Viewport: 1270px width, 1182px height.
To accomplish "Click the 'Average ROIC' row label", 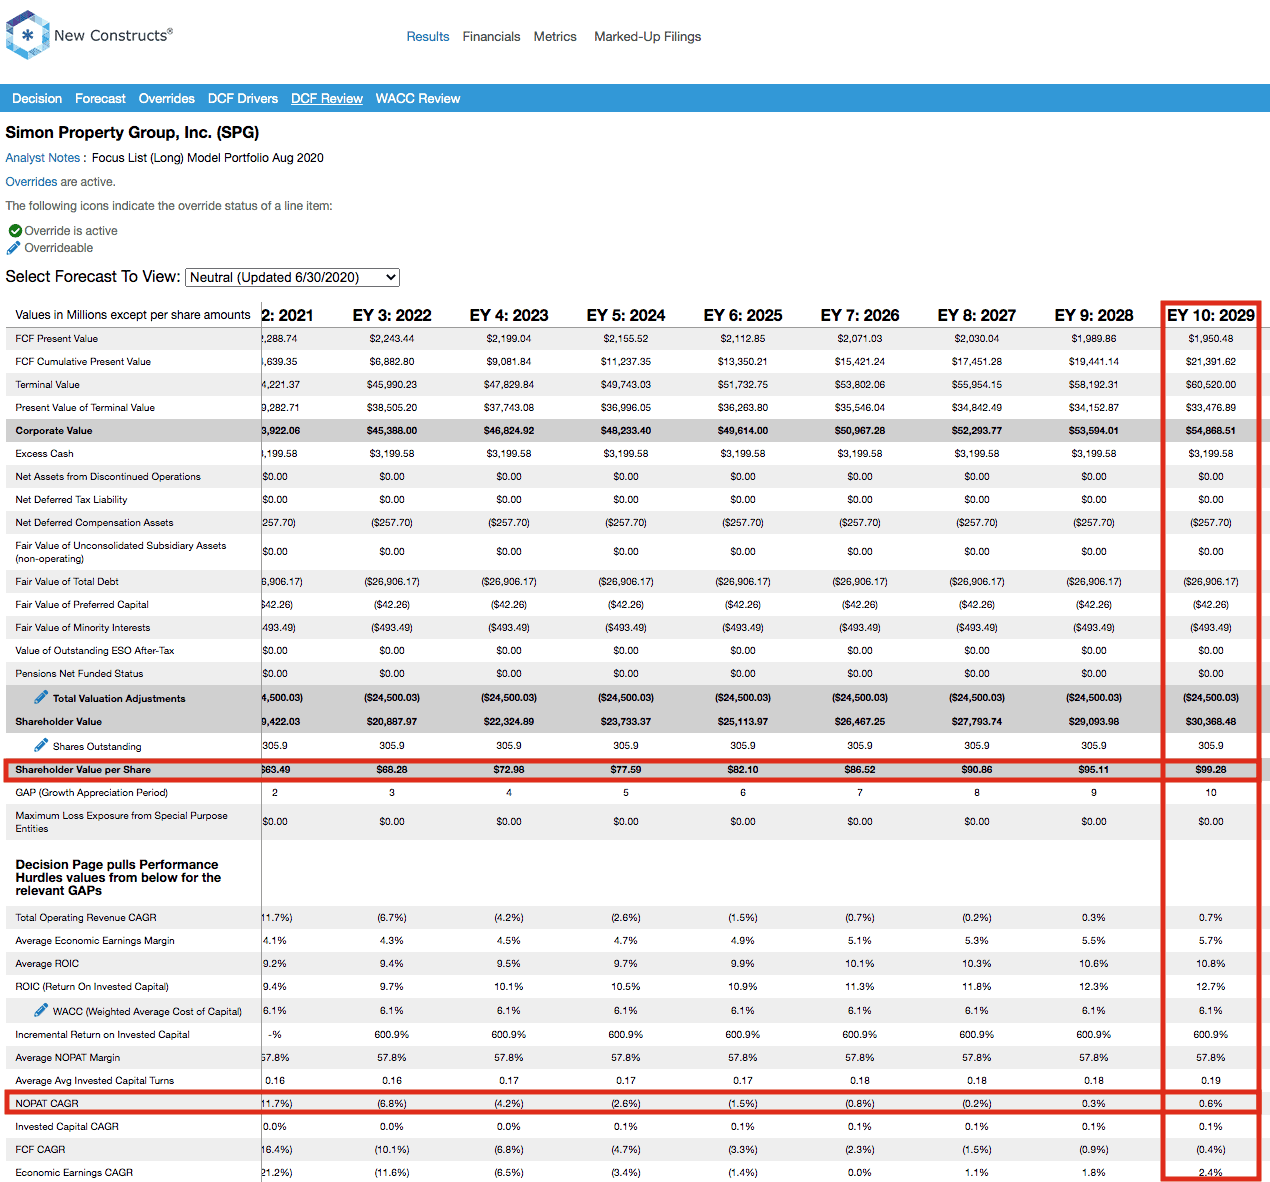I will 47,964.
